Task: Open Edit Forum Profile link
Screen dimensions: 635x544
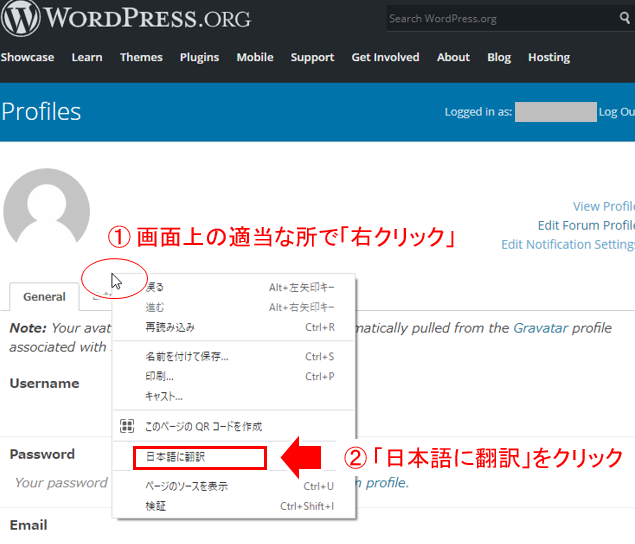Action: [586, 226]
